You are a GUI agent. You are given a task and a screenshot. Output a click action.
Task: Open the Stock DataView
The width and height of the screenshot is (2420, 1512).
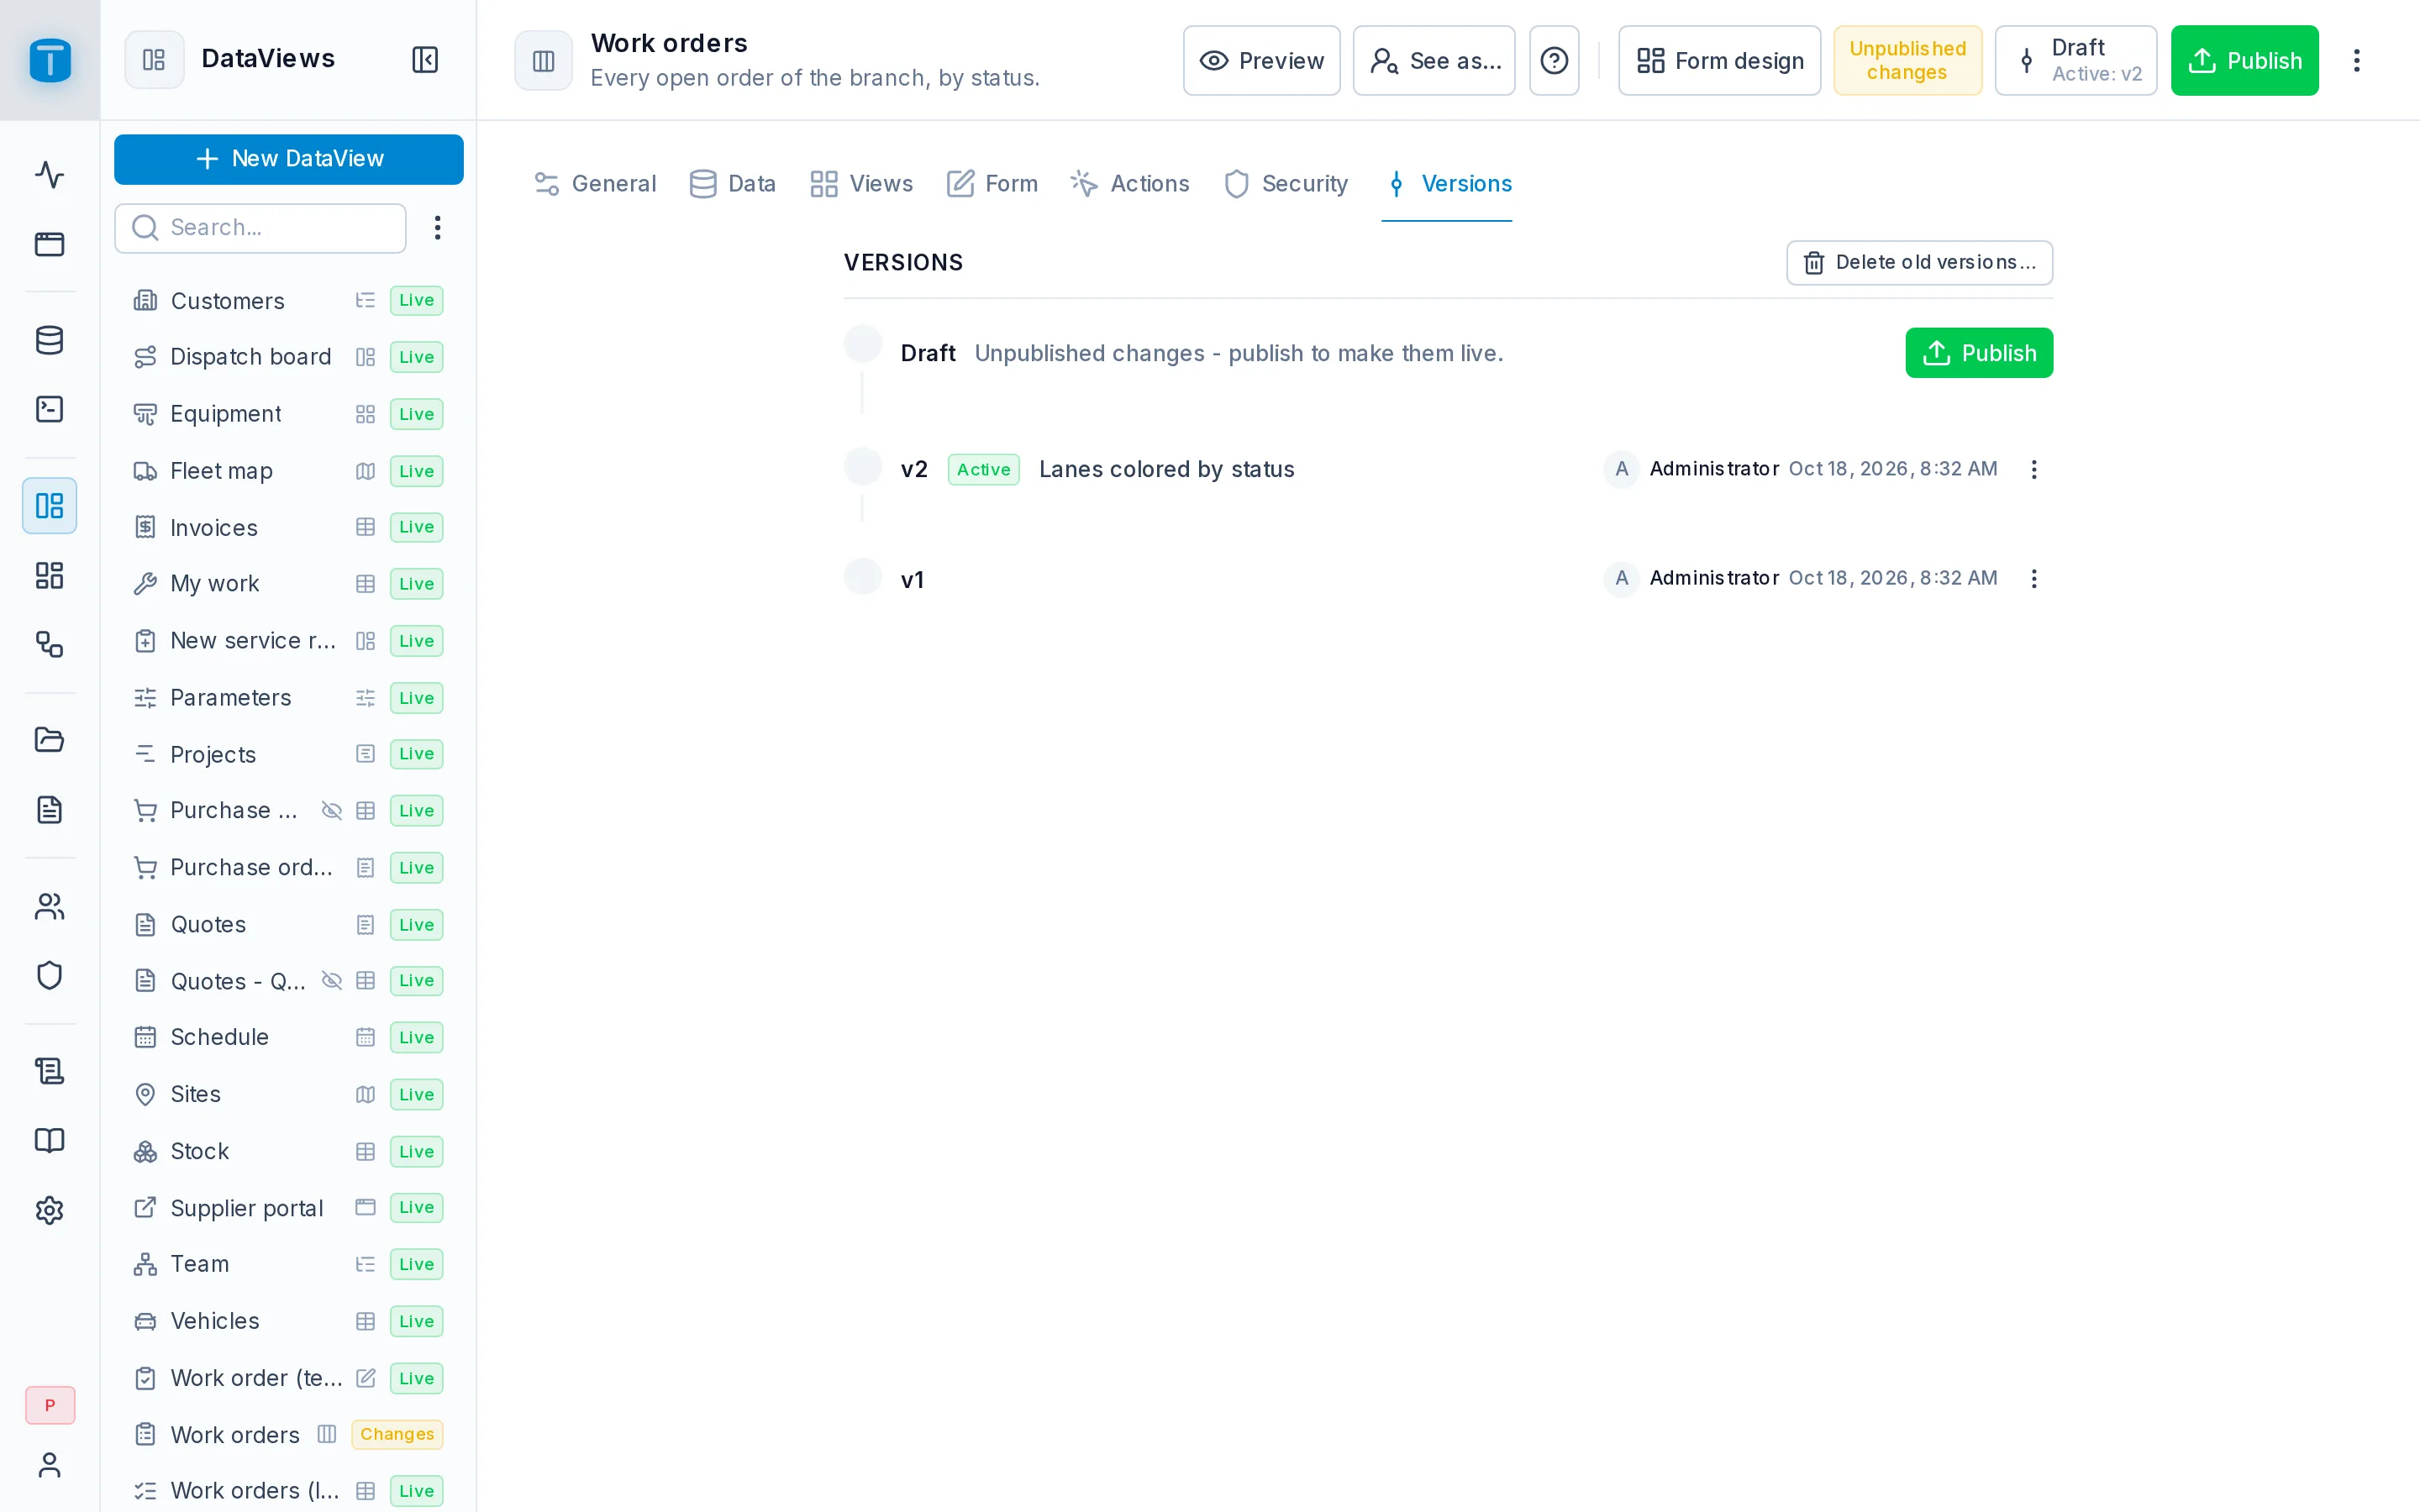[x=288, y=1151]
